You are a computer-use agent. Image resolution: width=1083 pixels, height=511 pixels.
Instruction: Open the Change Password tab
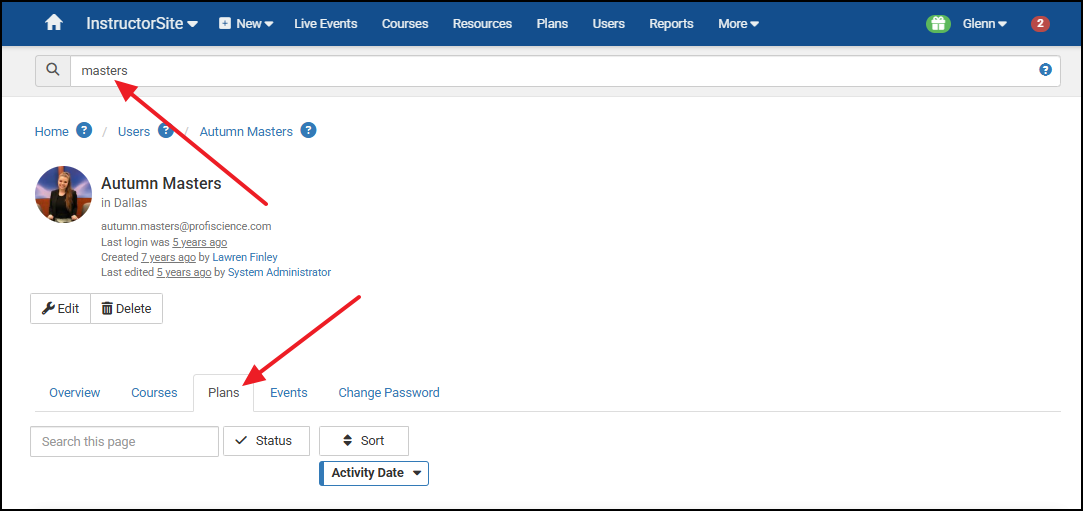pos(389,392)
